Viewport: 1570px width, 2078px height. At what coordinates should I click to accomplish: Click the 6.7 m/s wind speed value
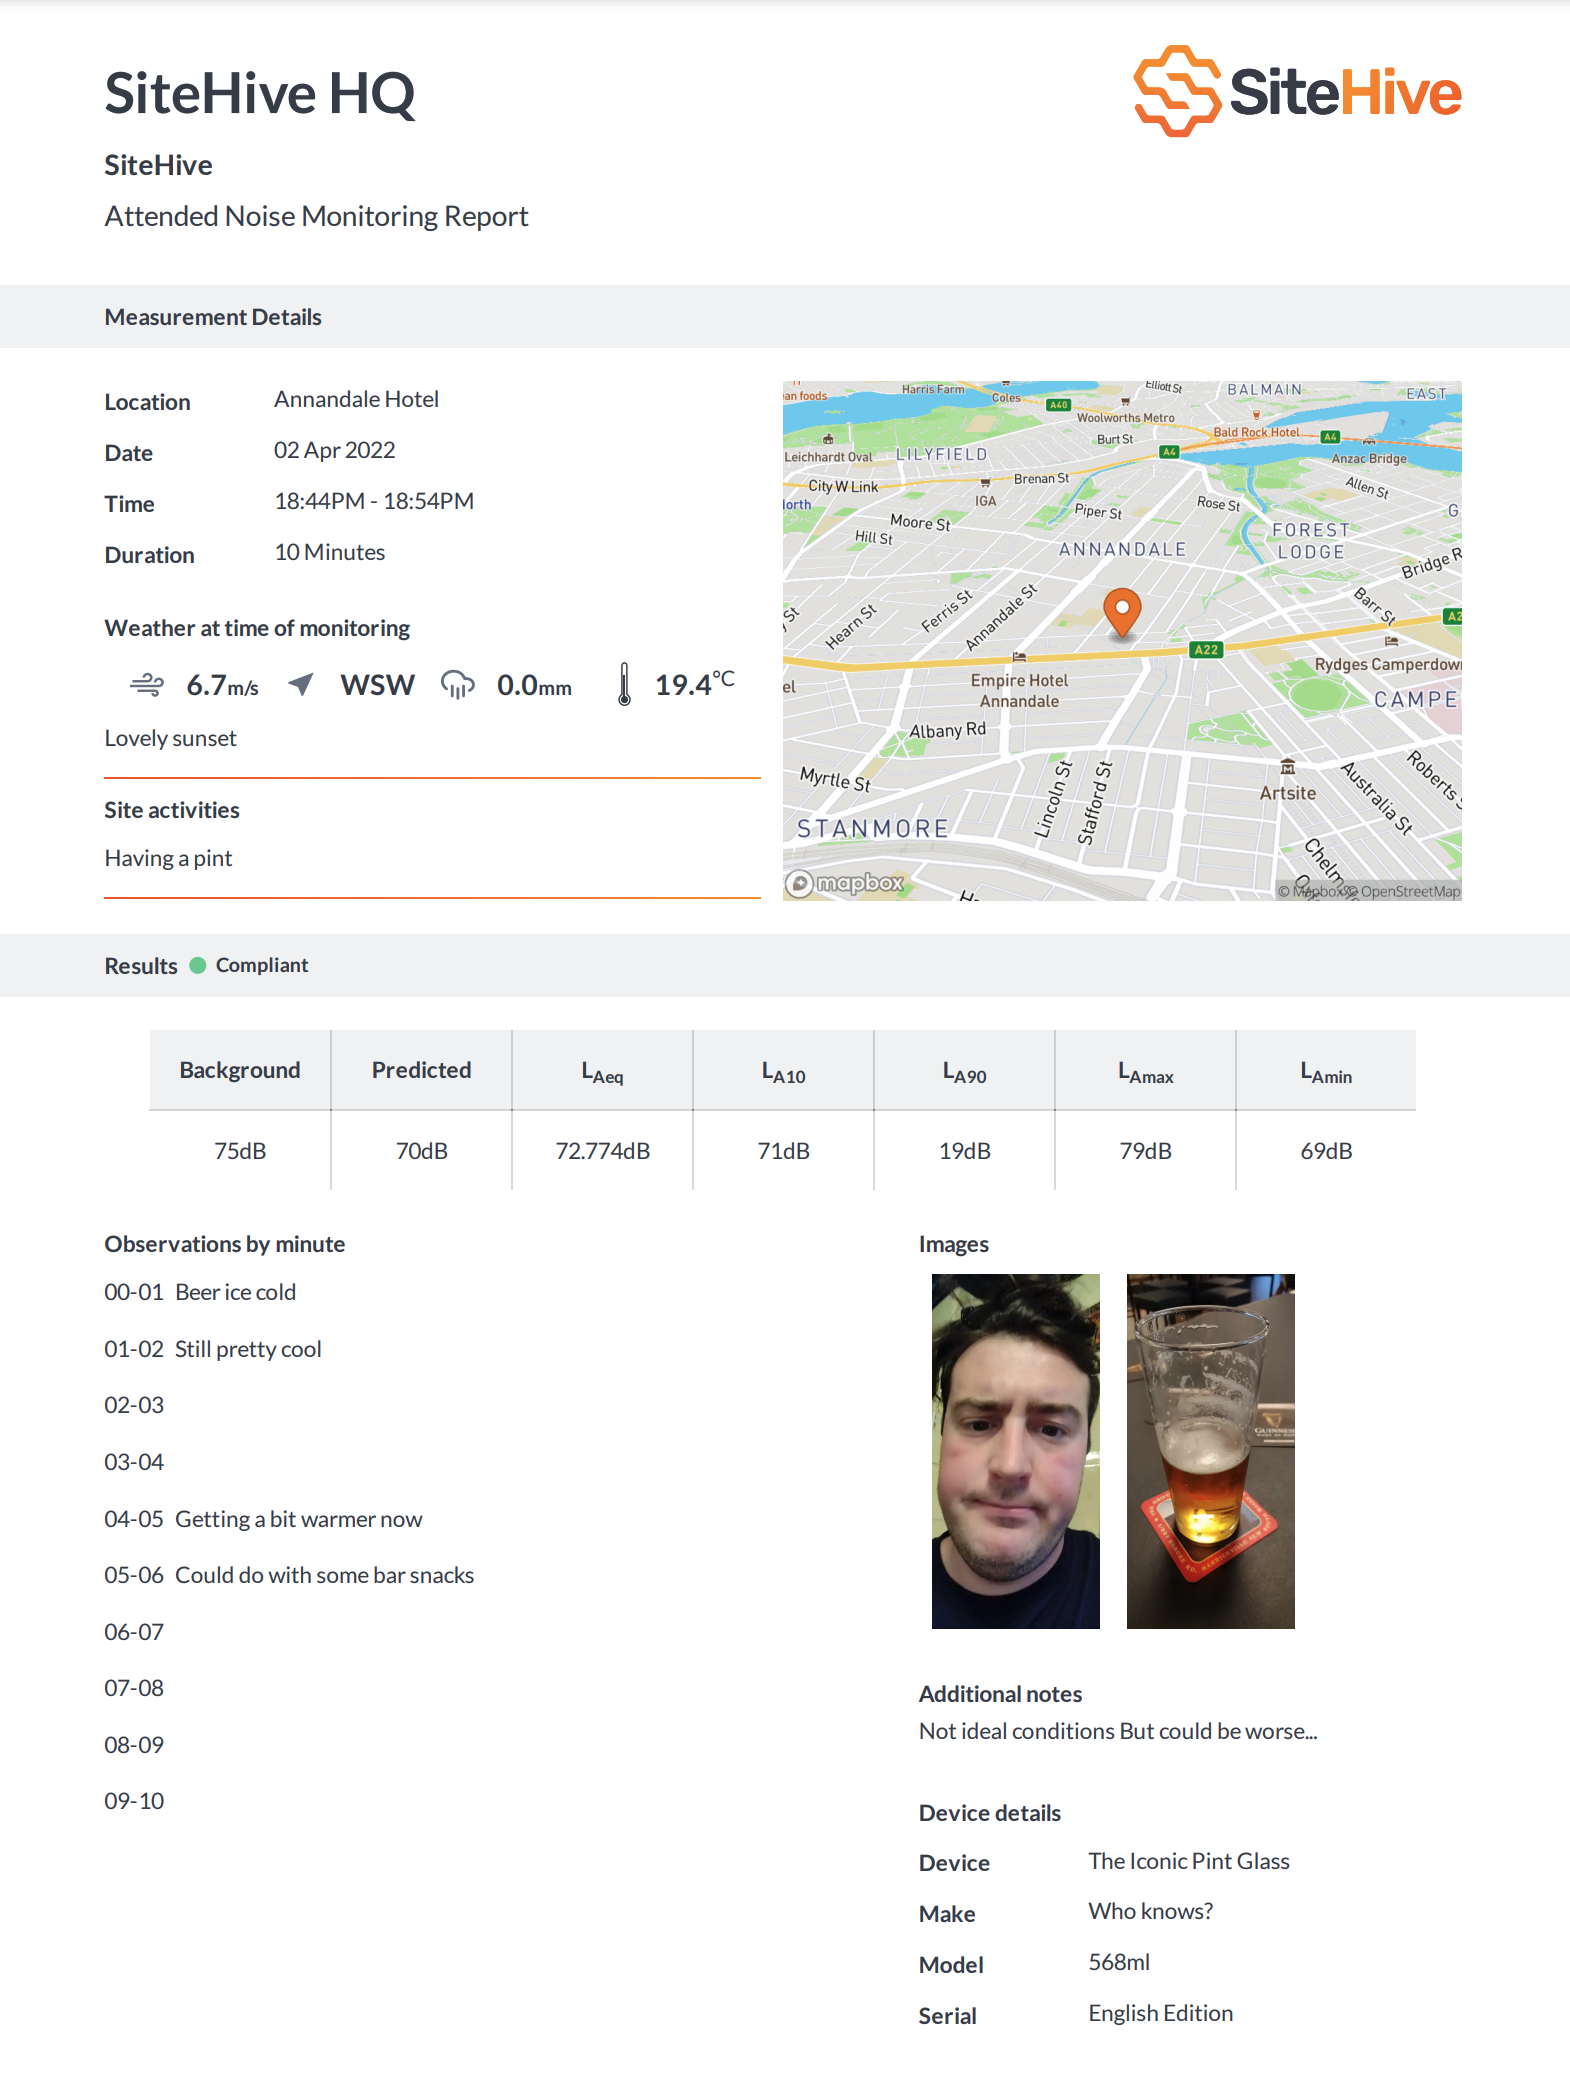(222, 685)
